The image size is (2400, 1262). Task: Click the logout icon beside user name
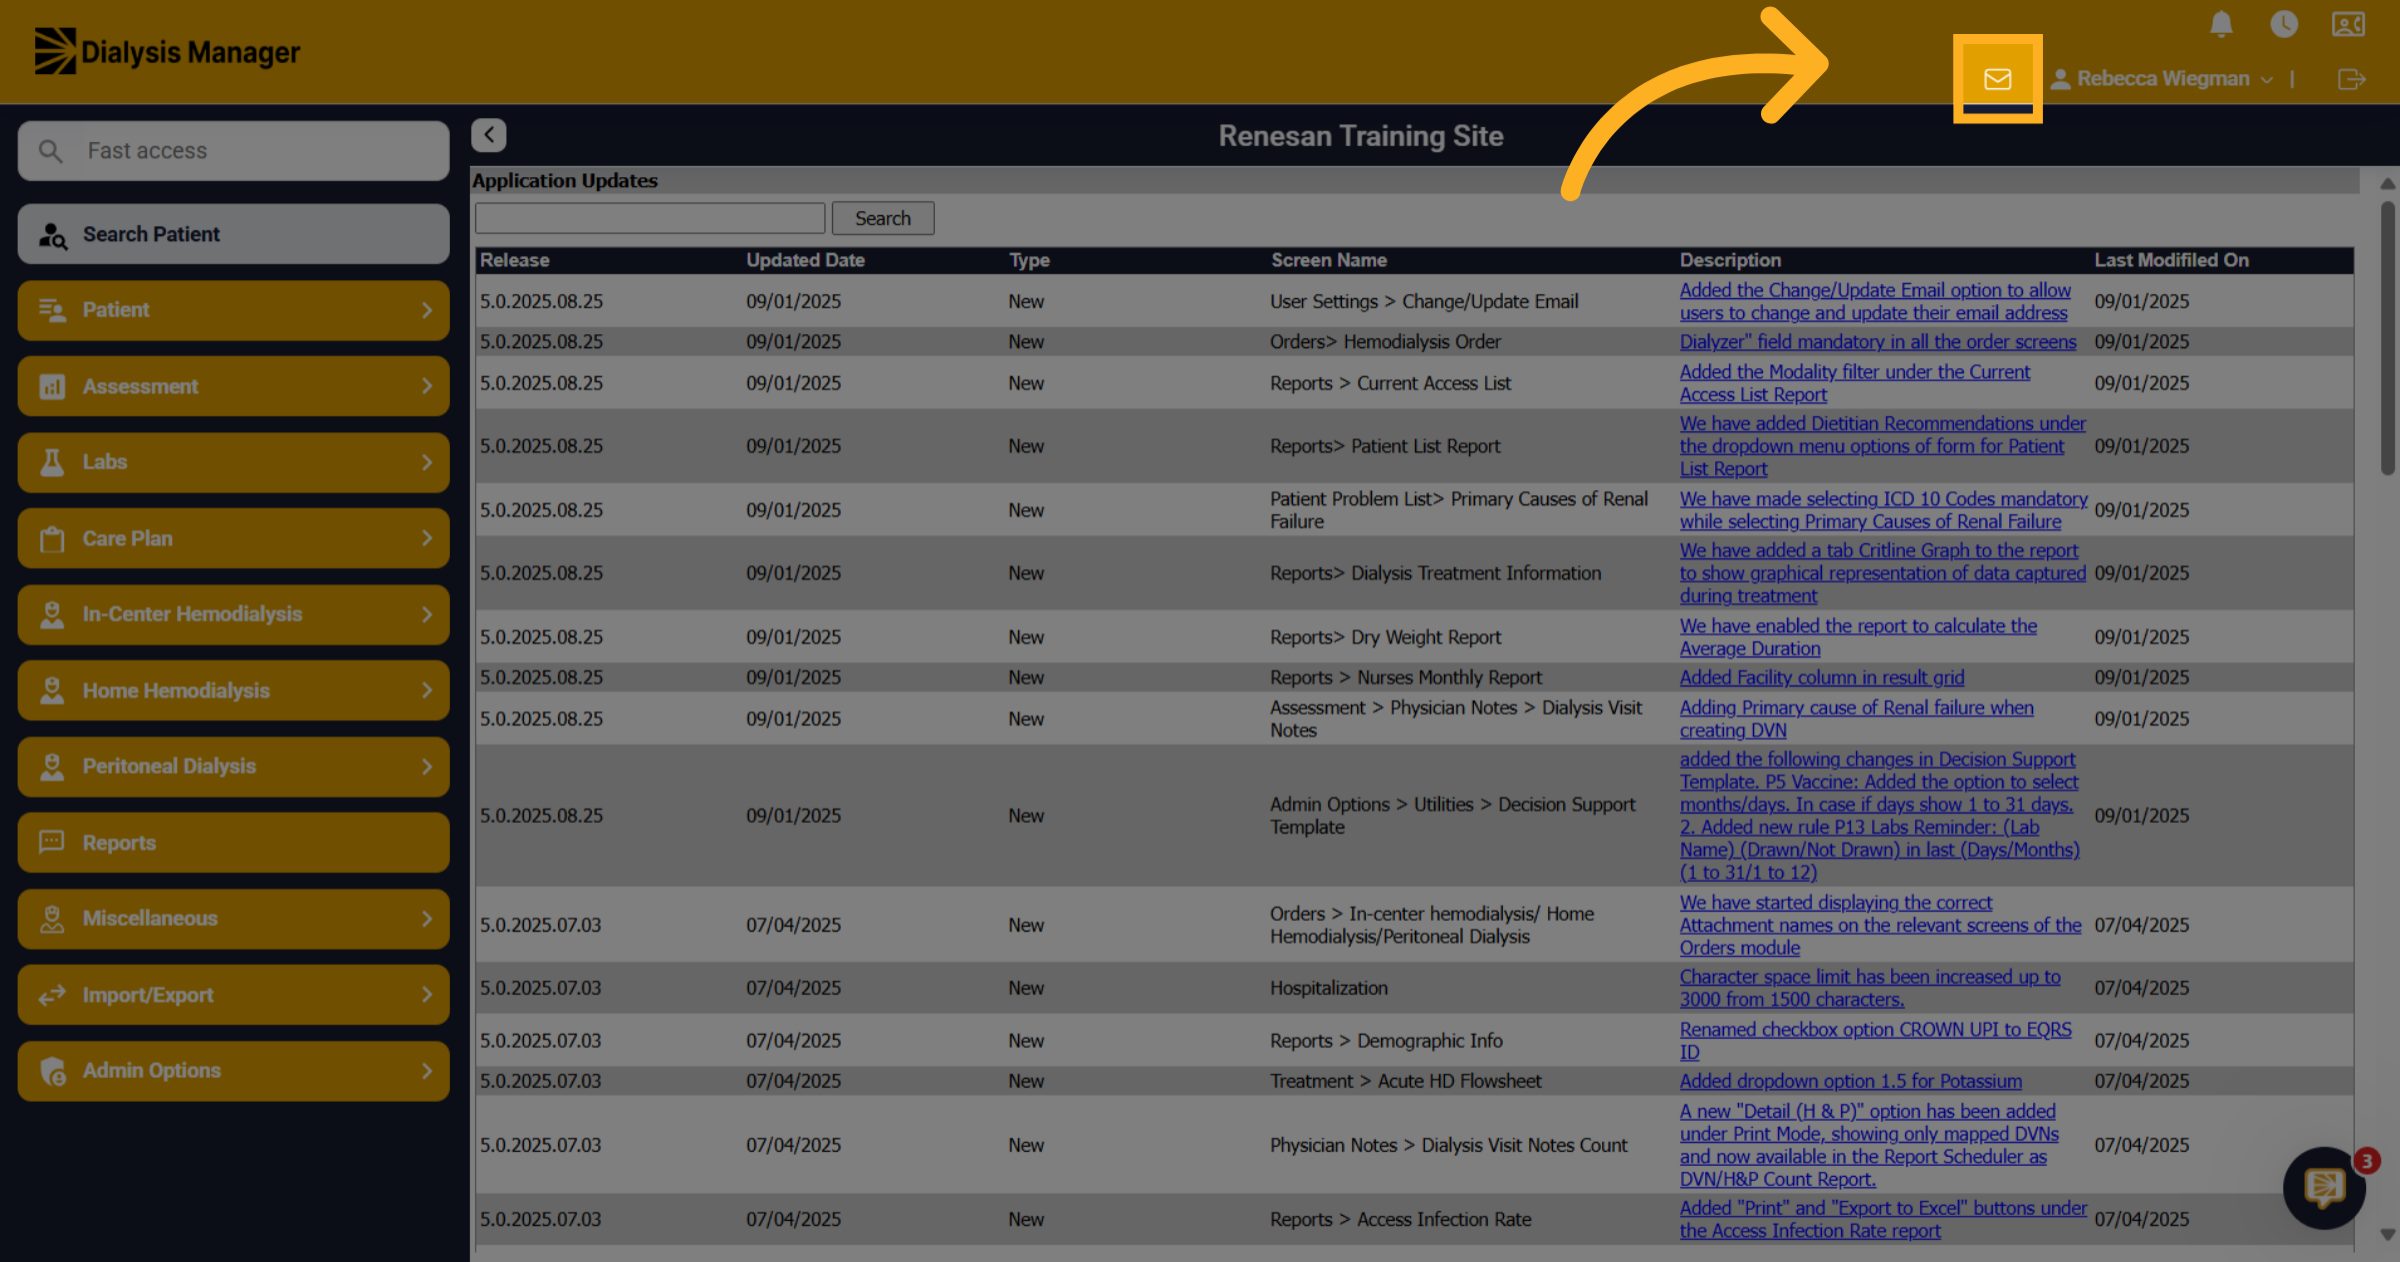pyautogui.click(x=2352, y=79)
